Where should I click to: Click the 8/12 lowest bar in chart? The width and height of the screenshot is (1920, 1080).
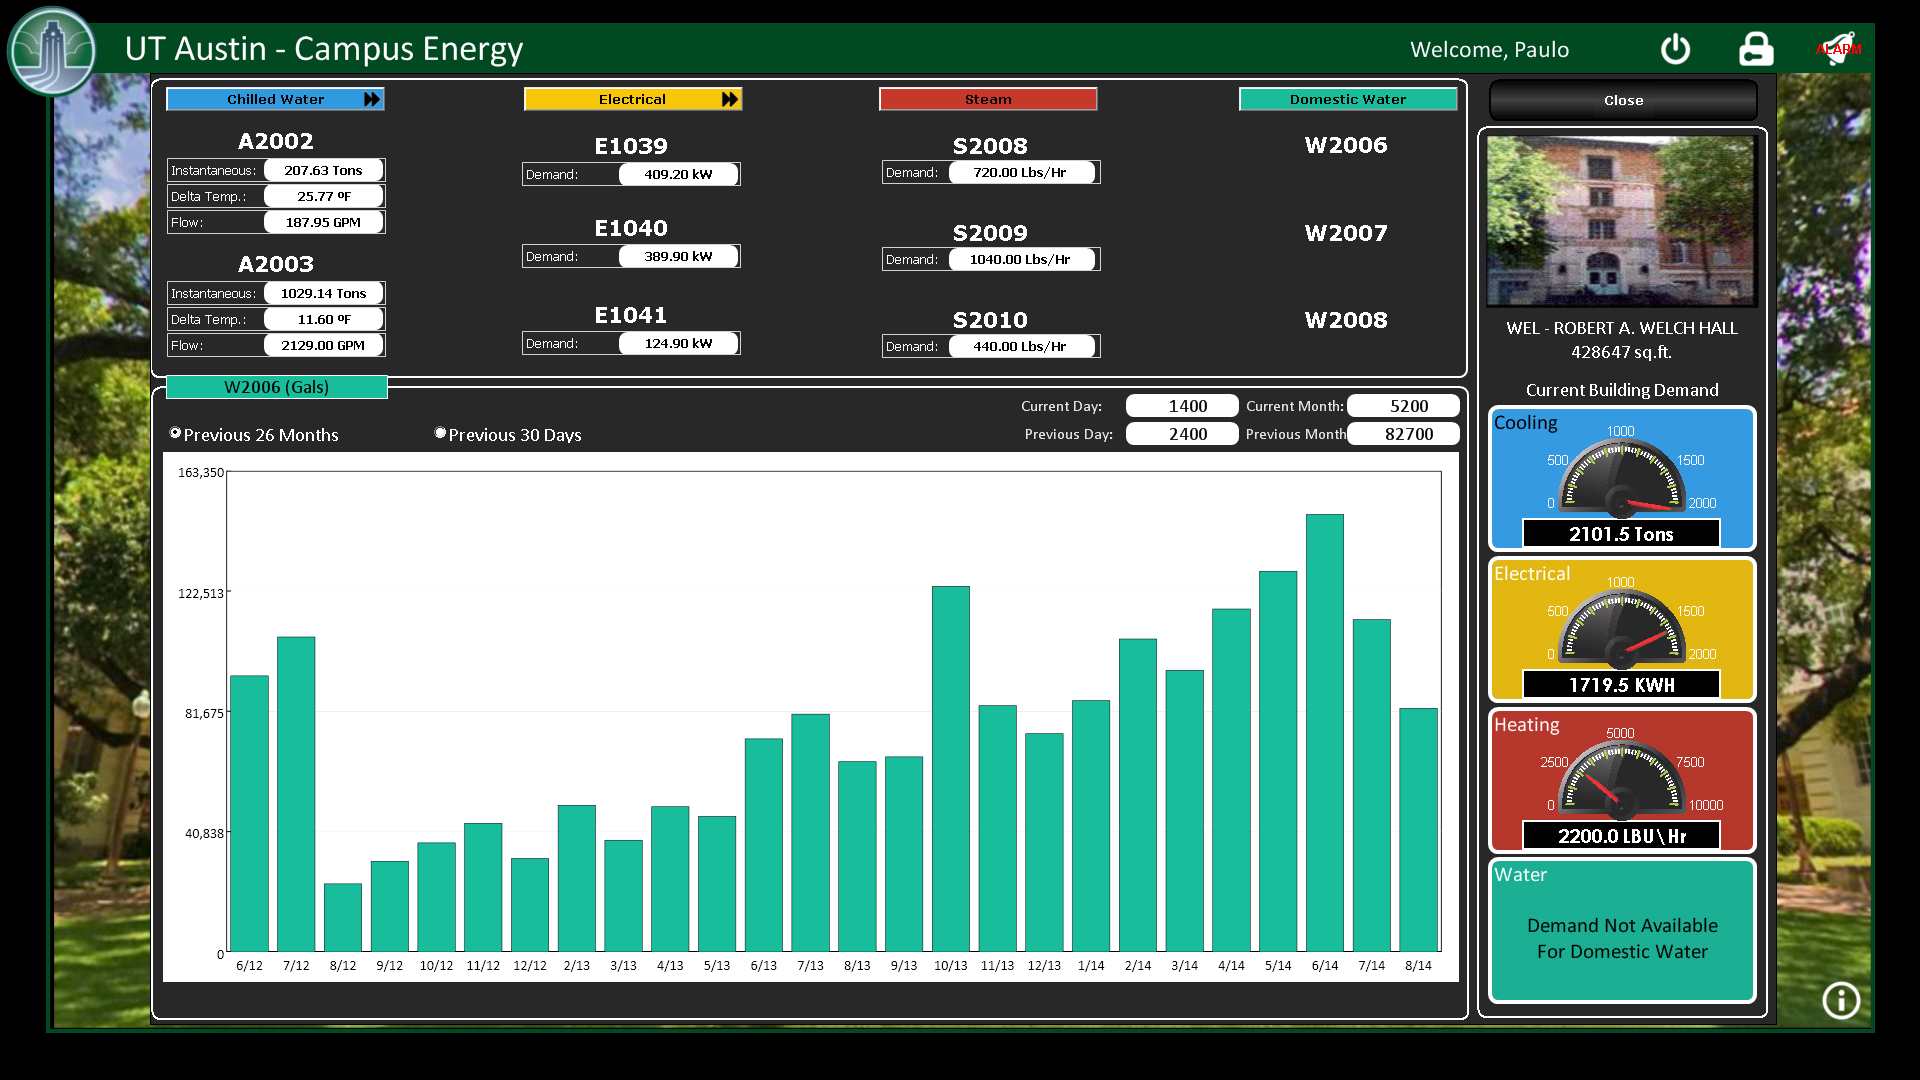tap(343, 917)
